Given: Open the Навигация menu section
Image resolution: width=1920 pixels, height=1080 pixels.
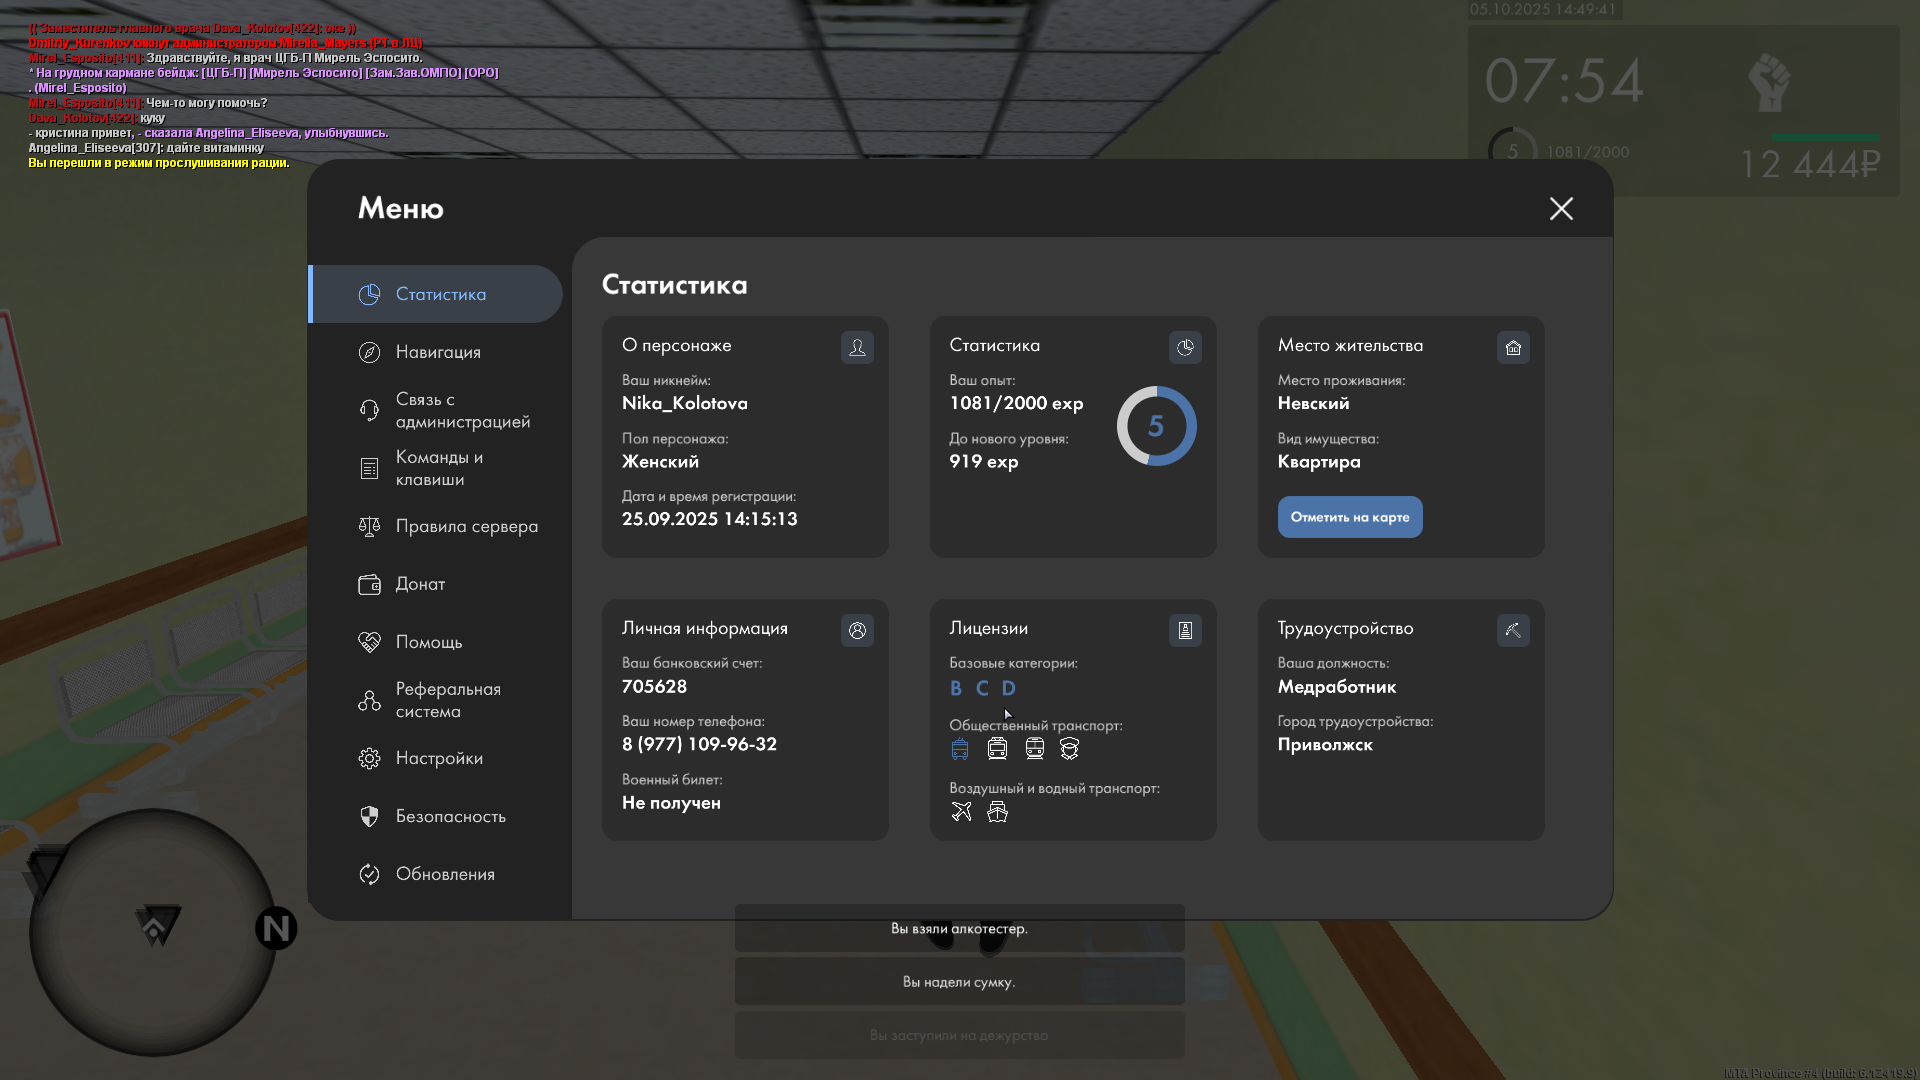Looking at the screenshot, I should pos(438,352).
